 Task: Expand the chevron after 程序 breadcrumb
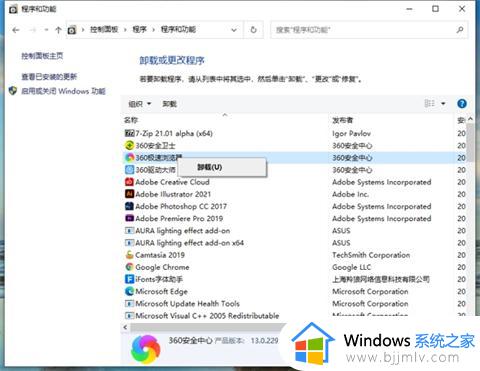pos(153,30)
